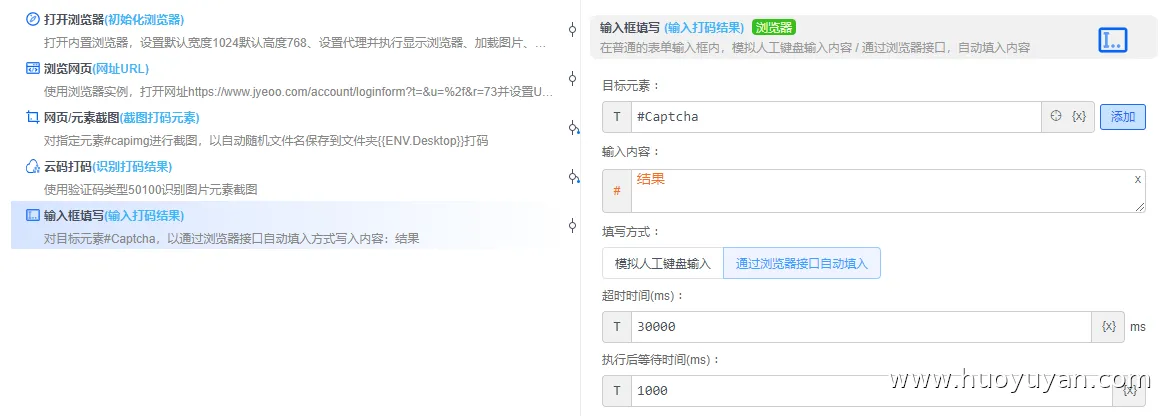Click the 输入内容 textarea resize grip
Screen dimensions: 1161x416
1140,207
